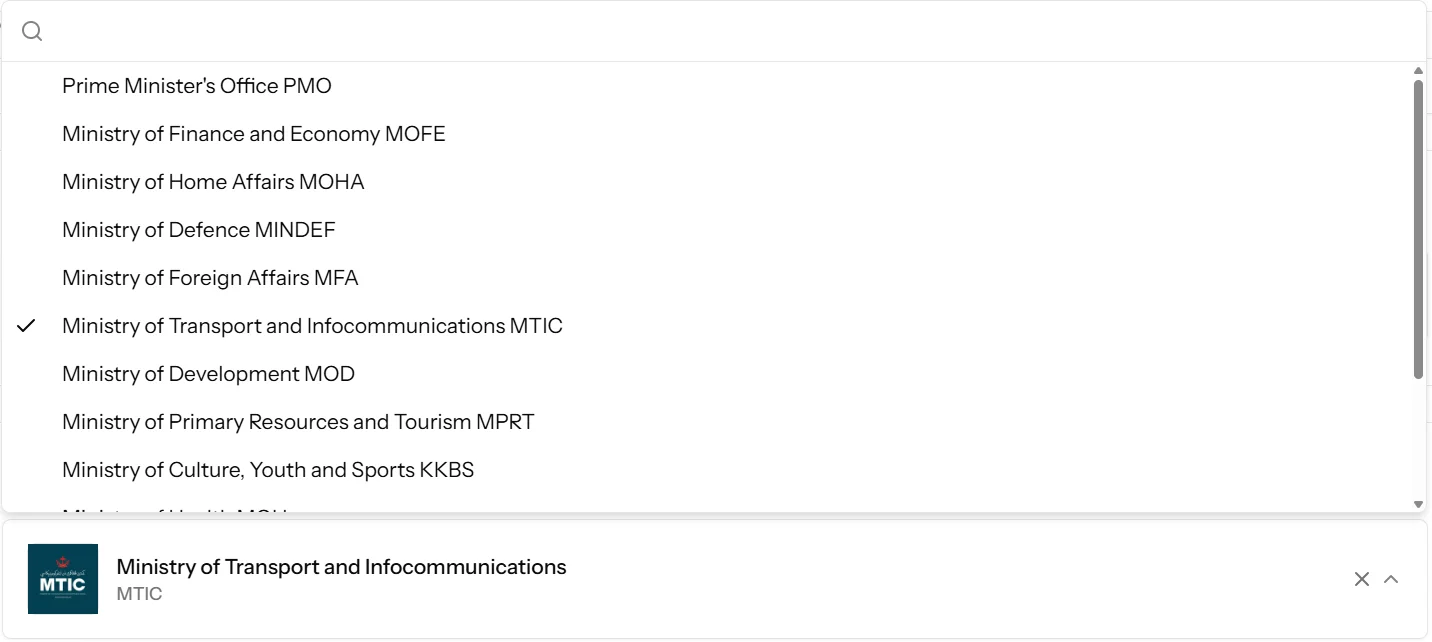Select Ministry of Home Affairs MOHA

pos(213,182)
